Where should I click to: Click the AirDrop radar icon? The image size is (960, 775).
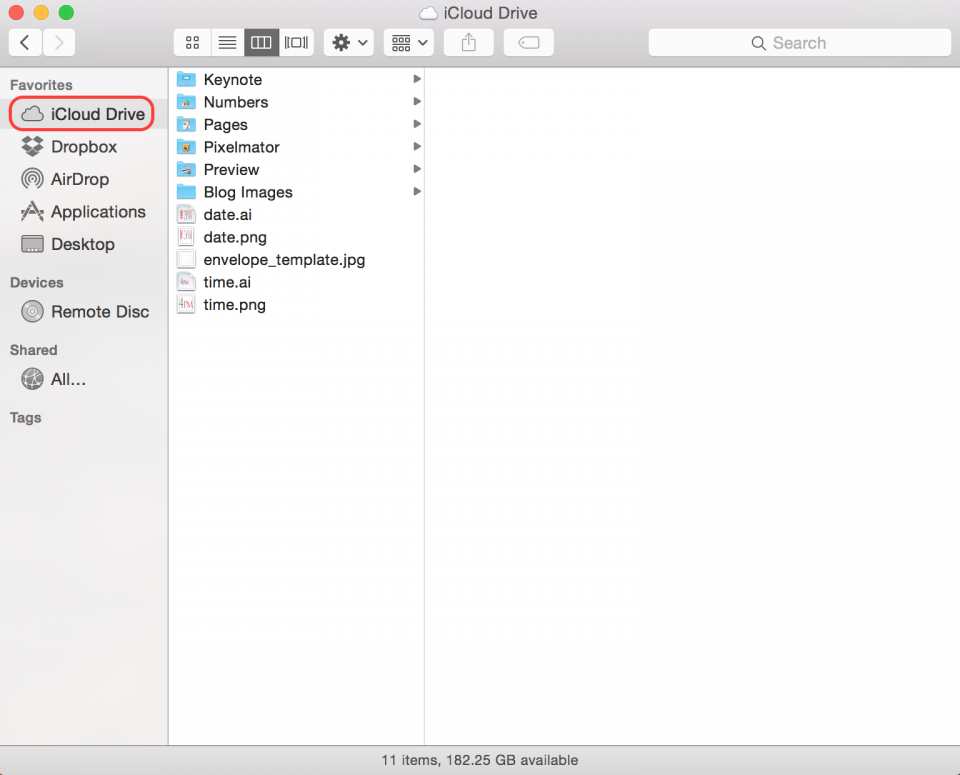32,179
